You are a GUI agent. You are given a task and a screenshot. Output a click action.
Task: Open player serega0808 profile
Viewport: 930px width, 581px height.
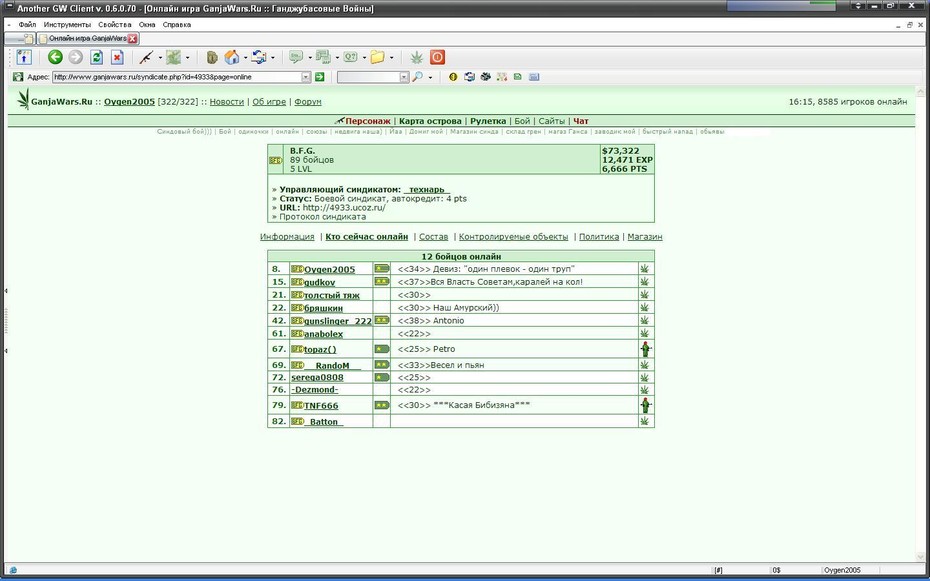[x=317, y=378]
